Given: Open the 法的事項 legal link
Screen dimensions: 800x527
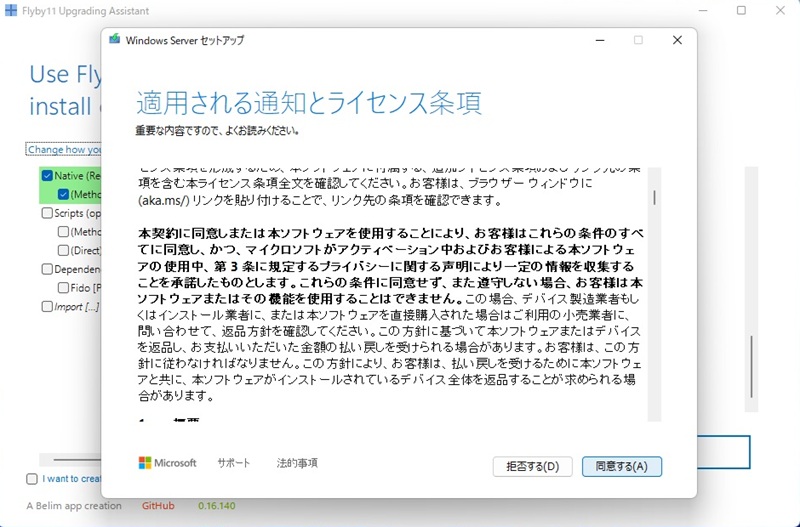Looking at the screenshot, I should tap(297, 463).
